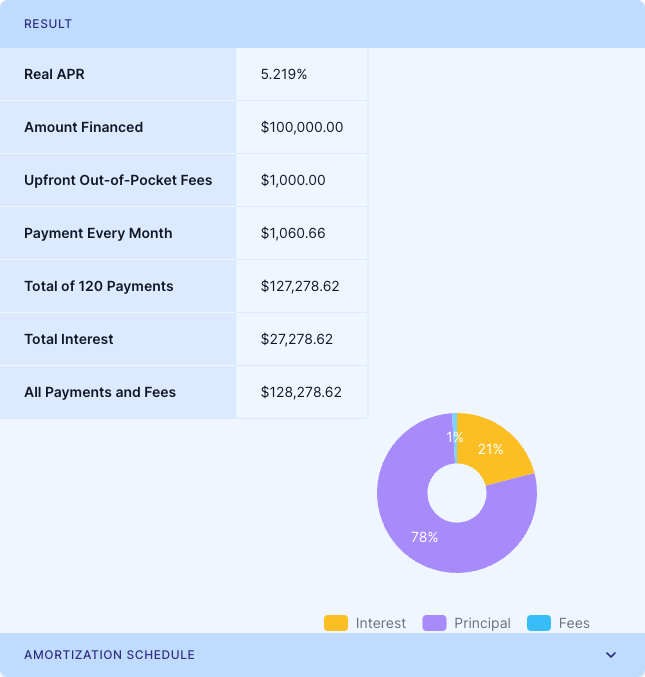The image size is (645, 677).
Task: Open the Amortization Schedule section header
Action: [x=110, y=655]
